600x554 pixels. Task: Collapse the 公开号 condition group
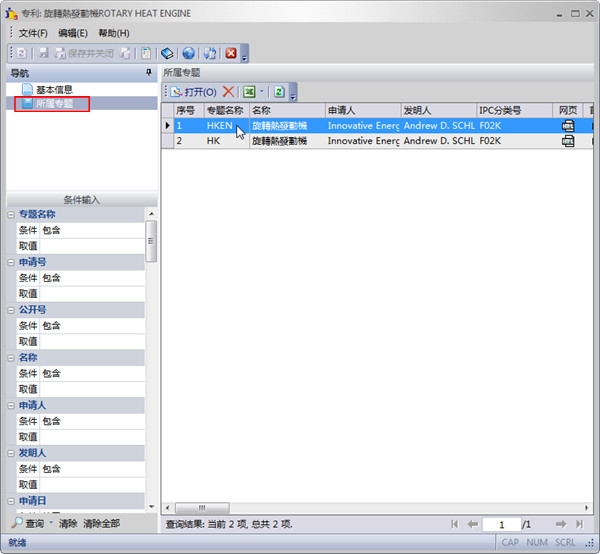point(11,310)
